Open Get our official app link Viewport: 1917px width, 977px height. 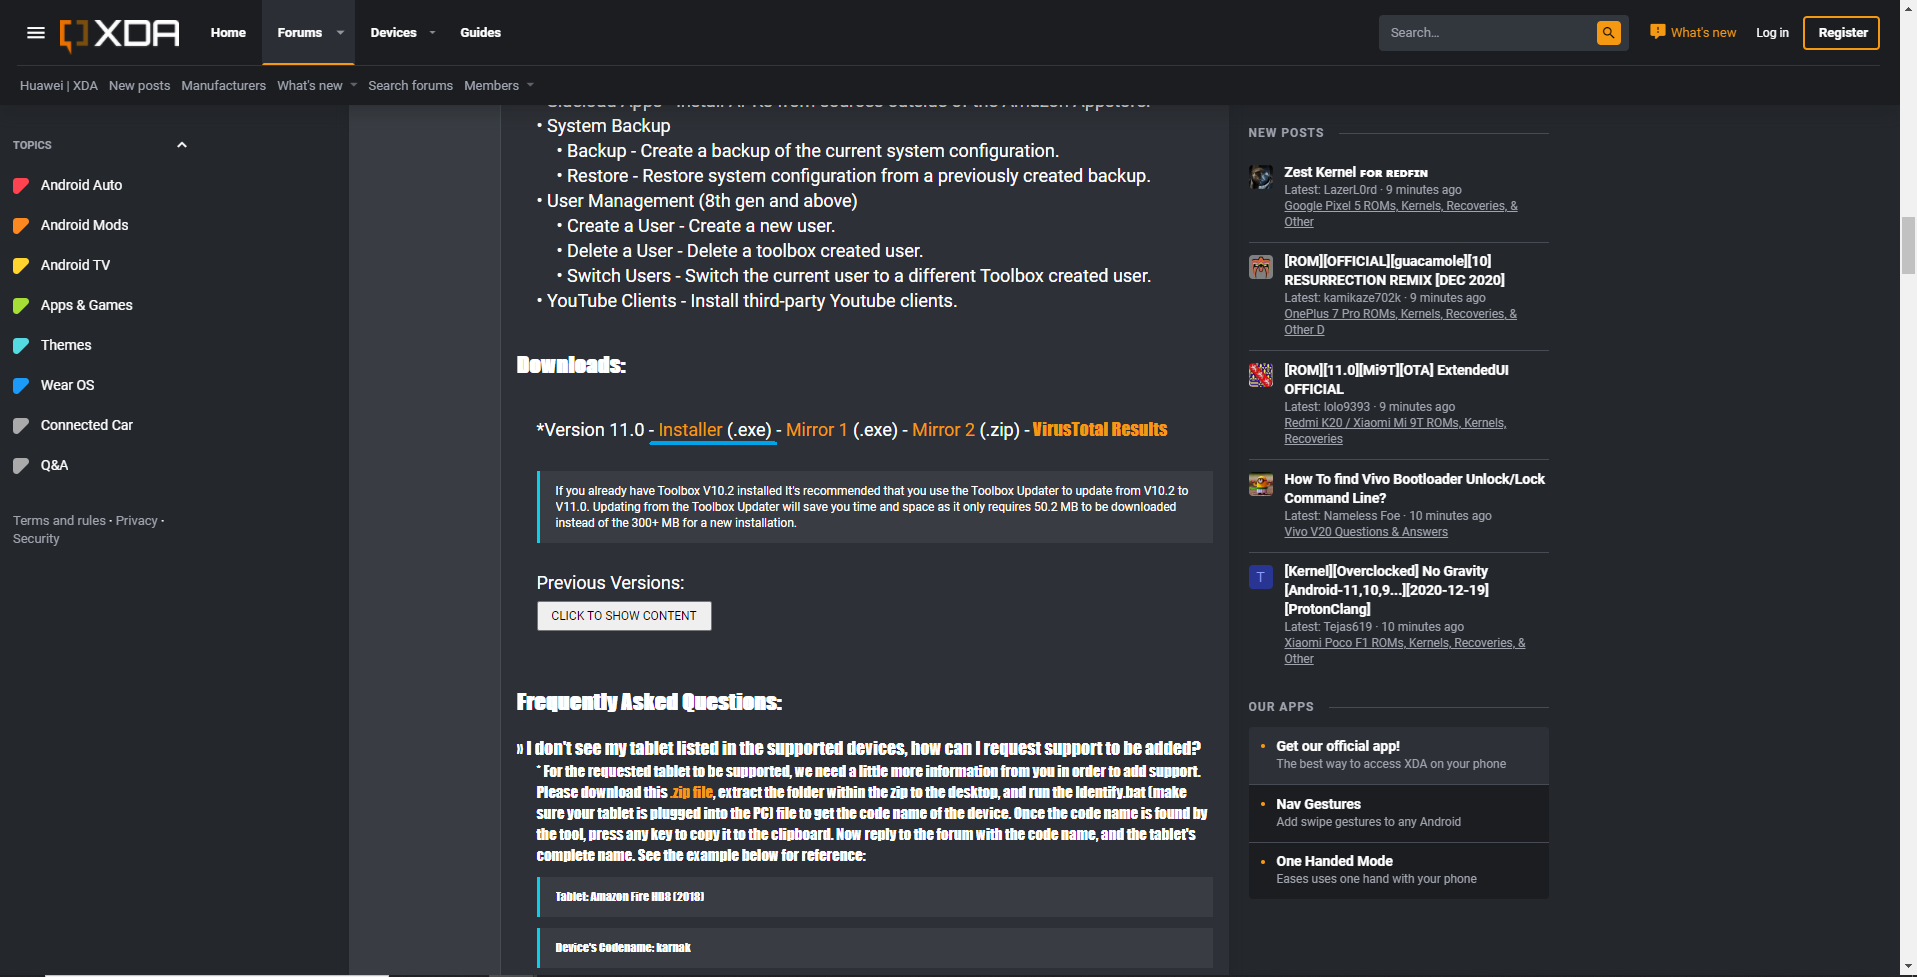click(x=1337, y=746)
